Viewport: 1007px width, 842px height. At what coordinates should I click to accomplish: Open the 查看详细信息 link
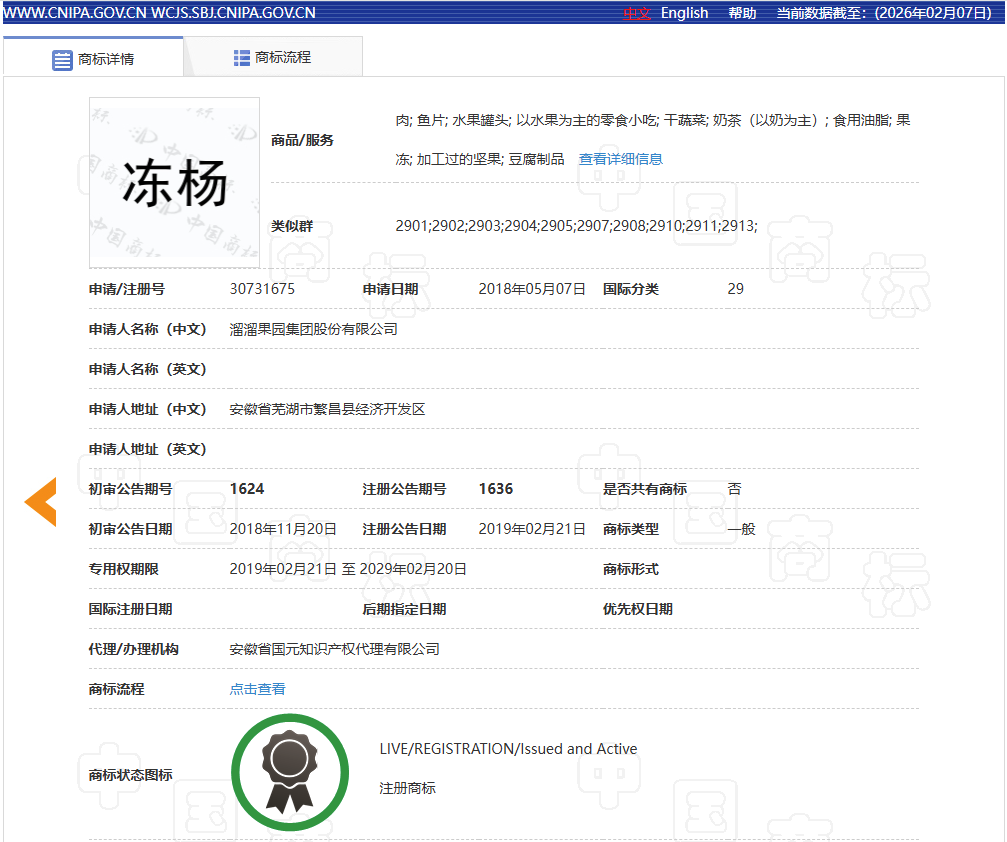click(x=620, y=159)
